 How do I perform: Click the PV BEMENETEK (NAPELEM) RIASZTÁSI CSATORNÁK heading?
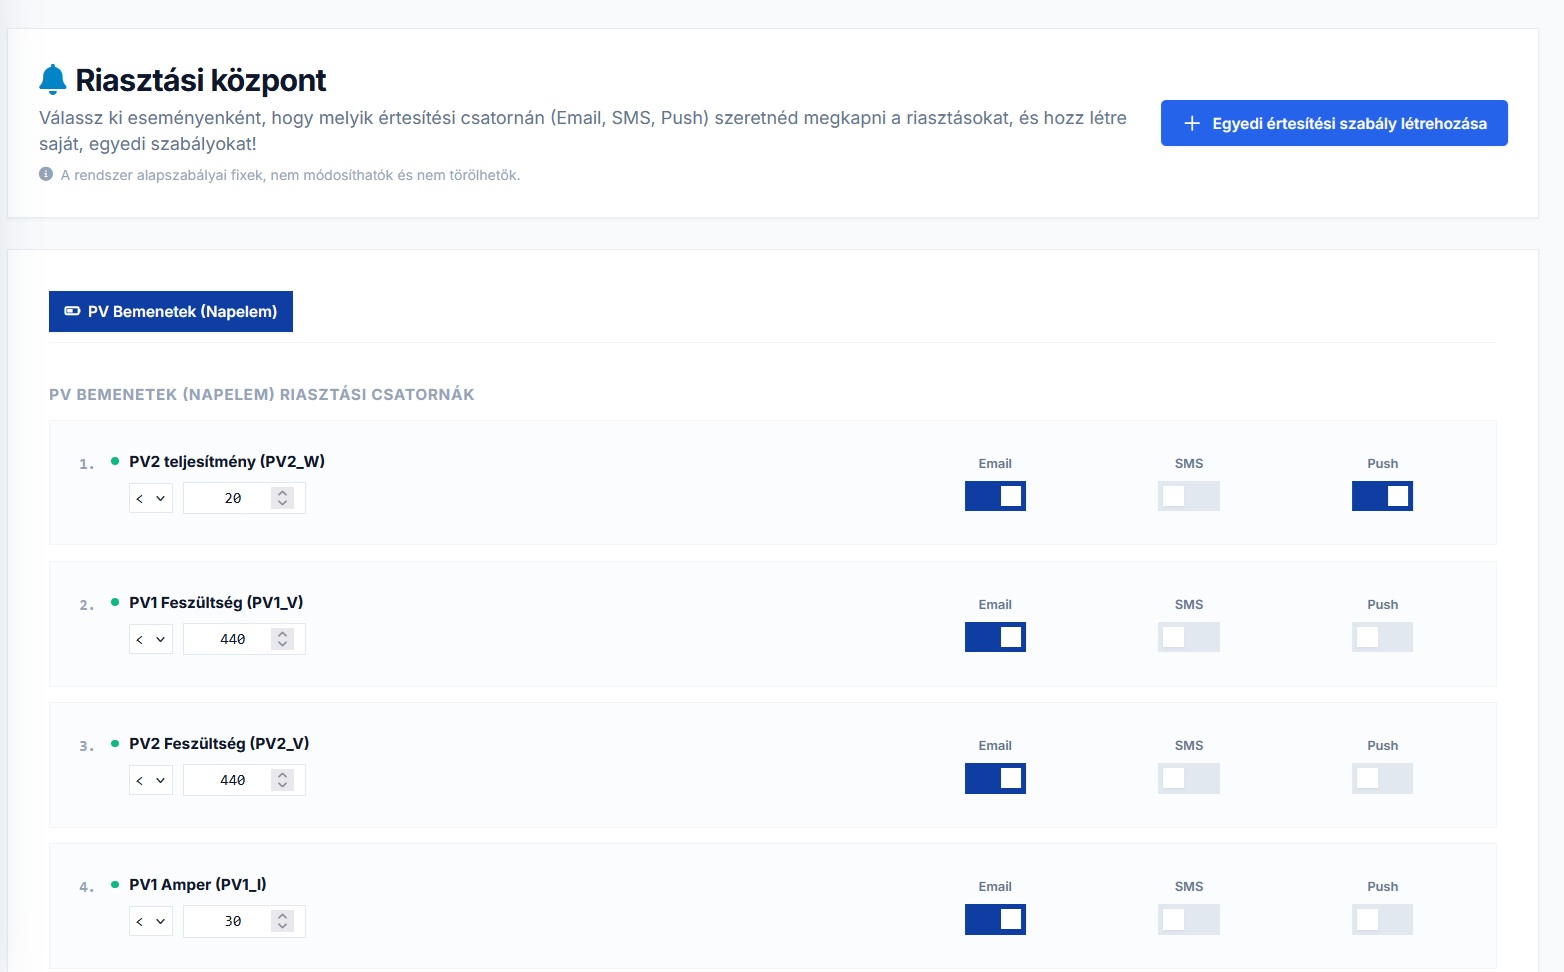point(262,394)
